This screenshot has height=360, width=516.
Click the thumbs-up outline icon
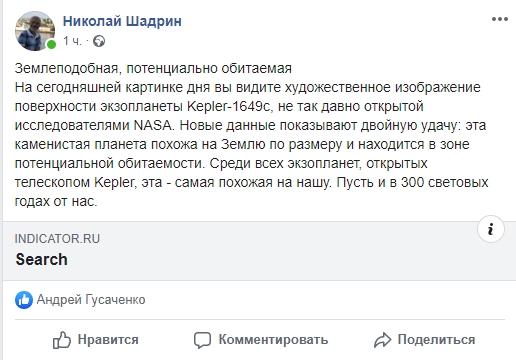[62, 340]
